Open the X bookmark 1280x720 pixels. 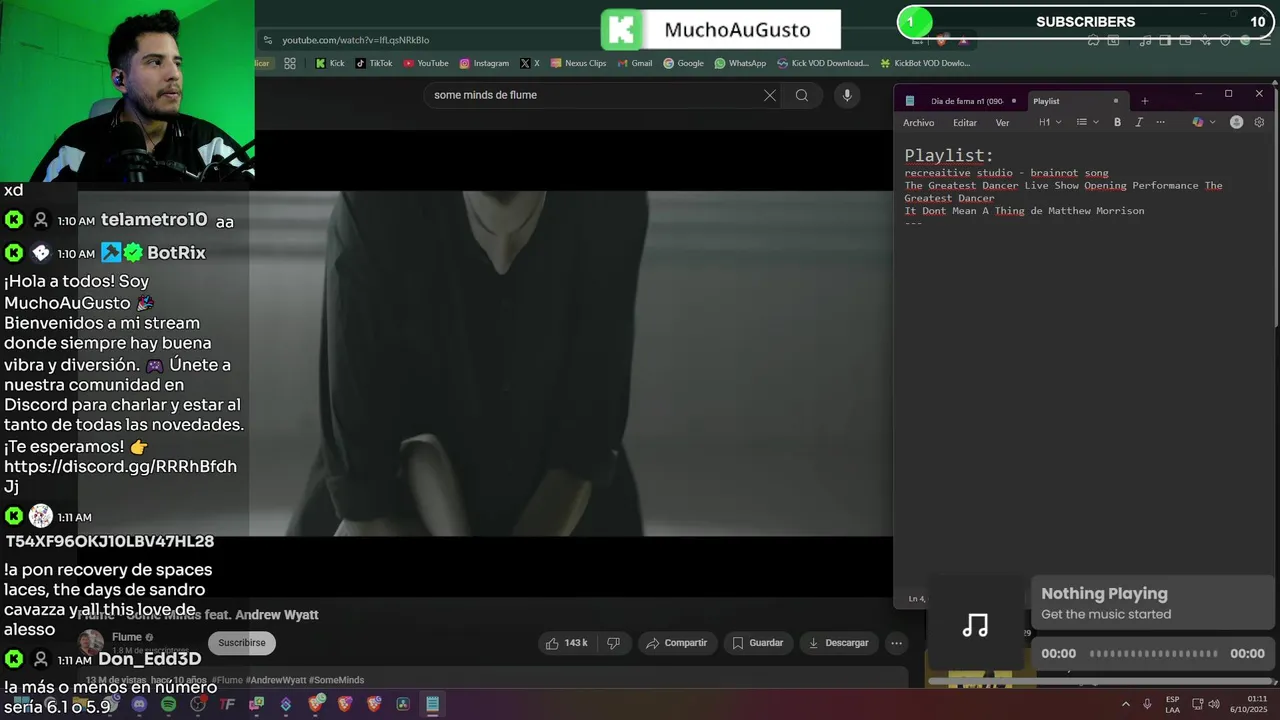530,63
